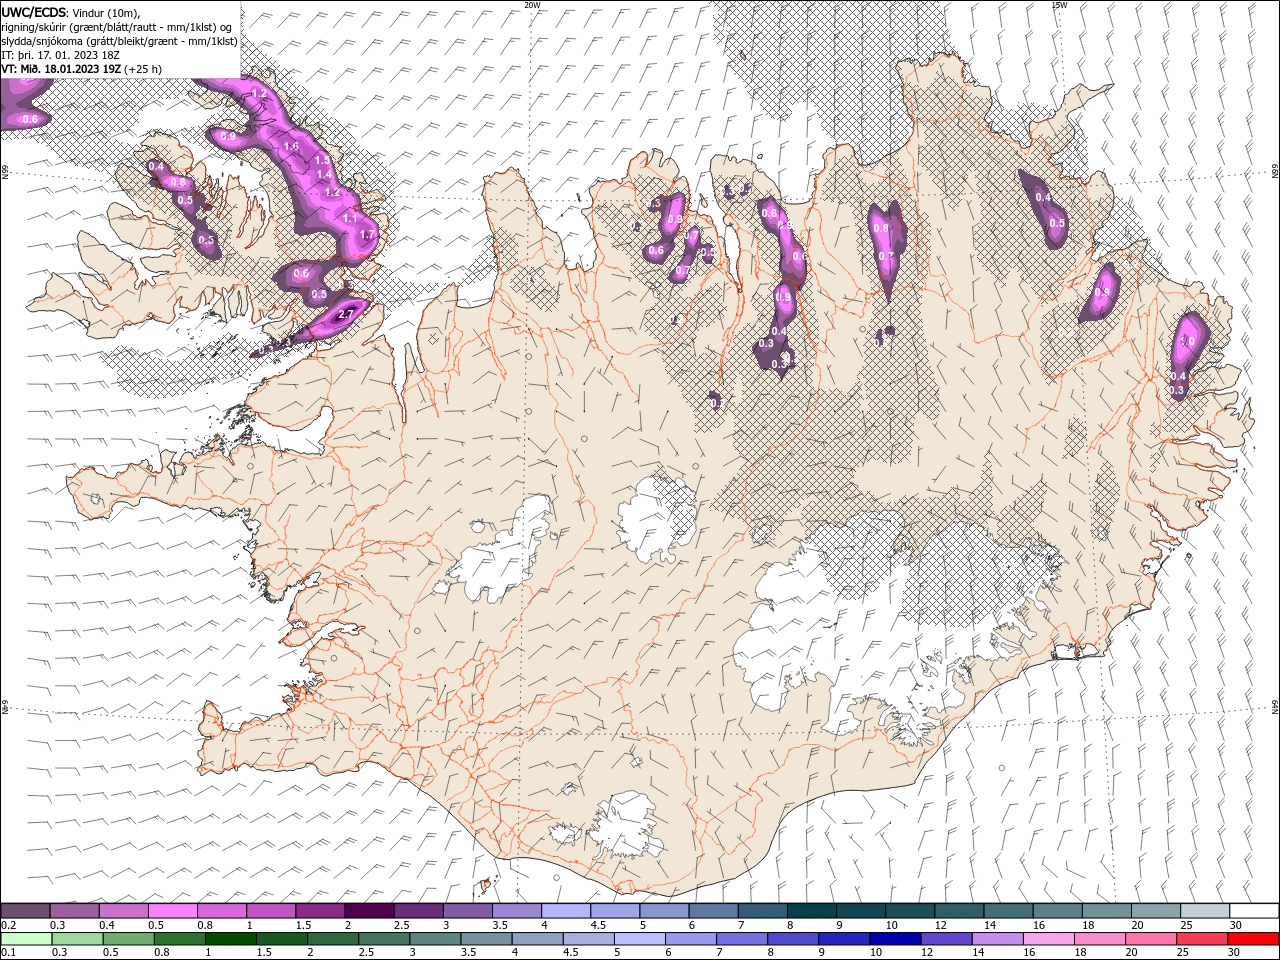Click the '1.1' value on the snow band
This screenshot has height=960, width=1280.
350,217
